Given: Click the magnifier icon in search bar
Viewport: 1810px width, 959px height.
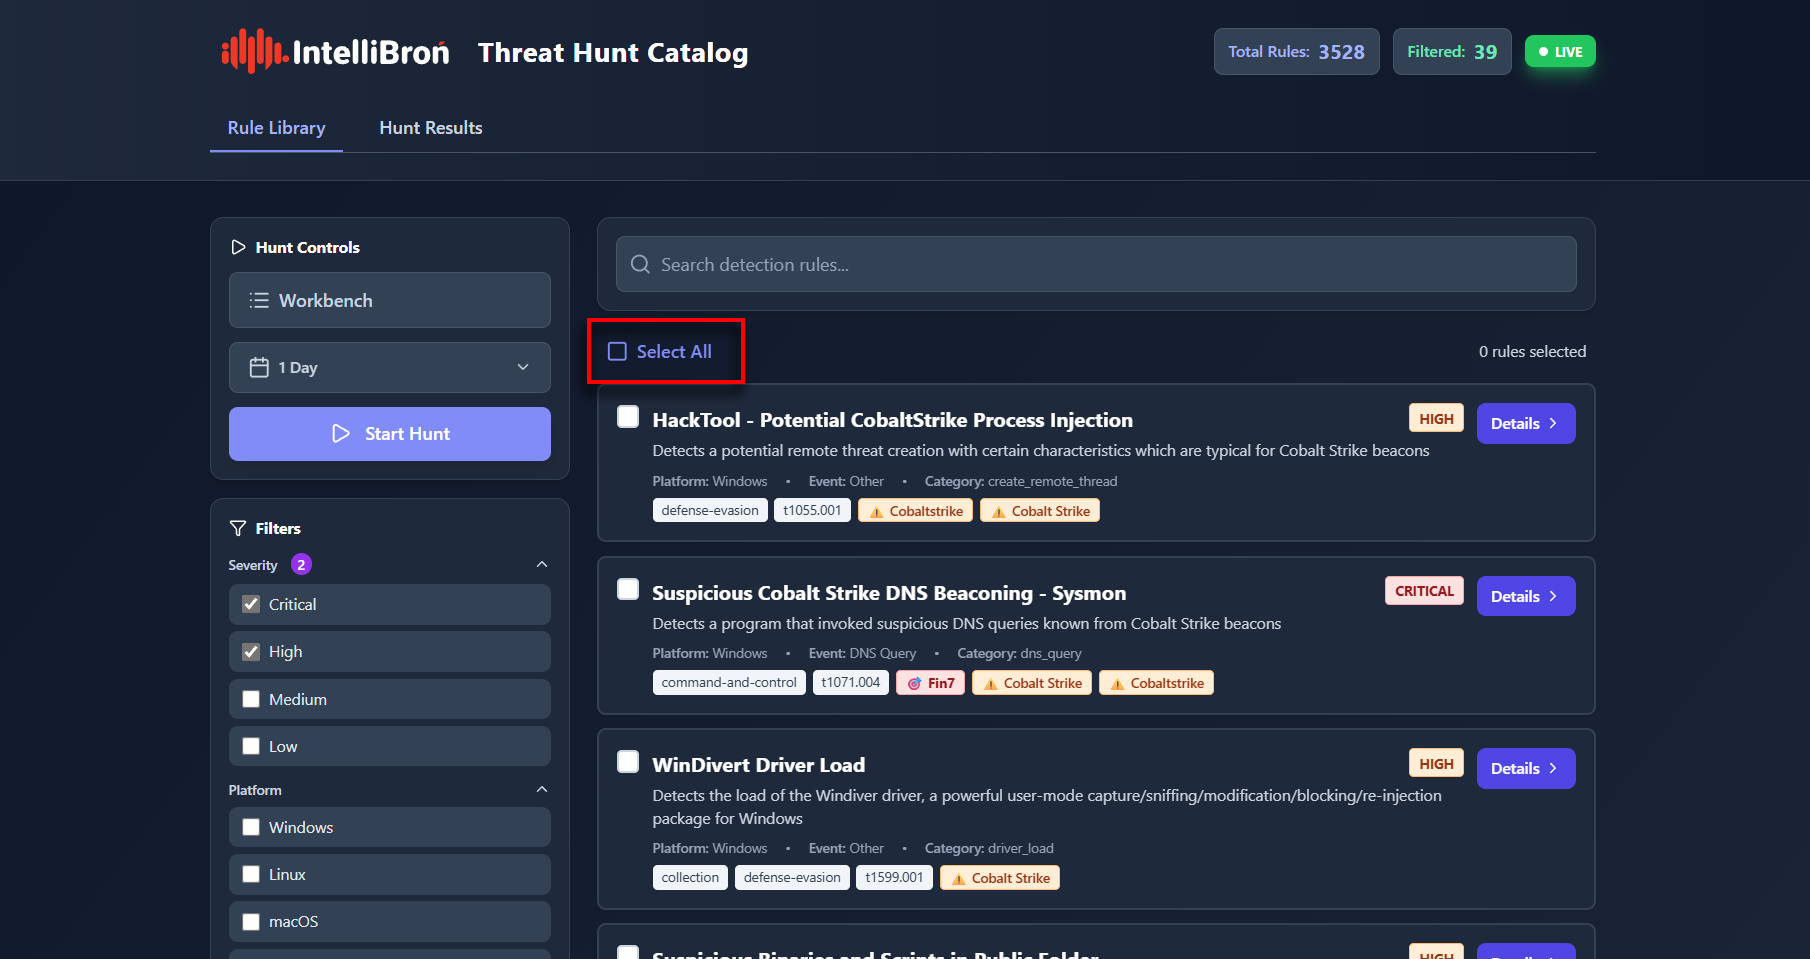Looking at the screenshot, I should click(641, 265).
